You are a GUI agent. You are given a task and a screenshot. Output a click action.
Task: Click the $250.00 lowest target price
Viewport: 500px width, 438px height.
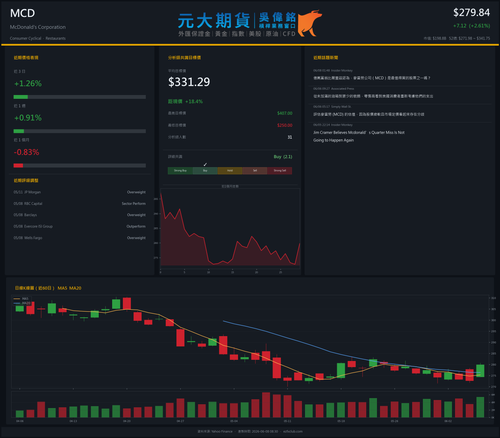pos(285,125)
